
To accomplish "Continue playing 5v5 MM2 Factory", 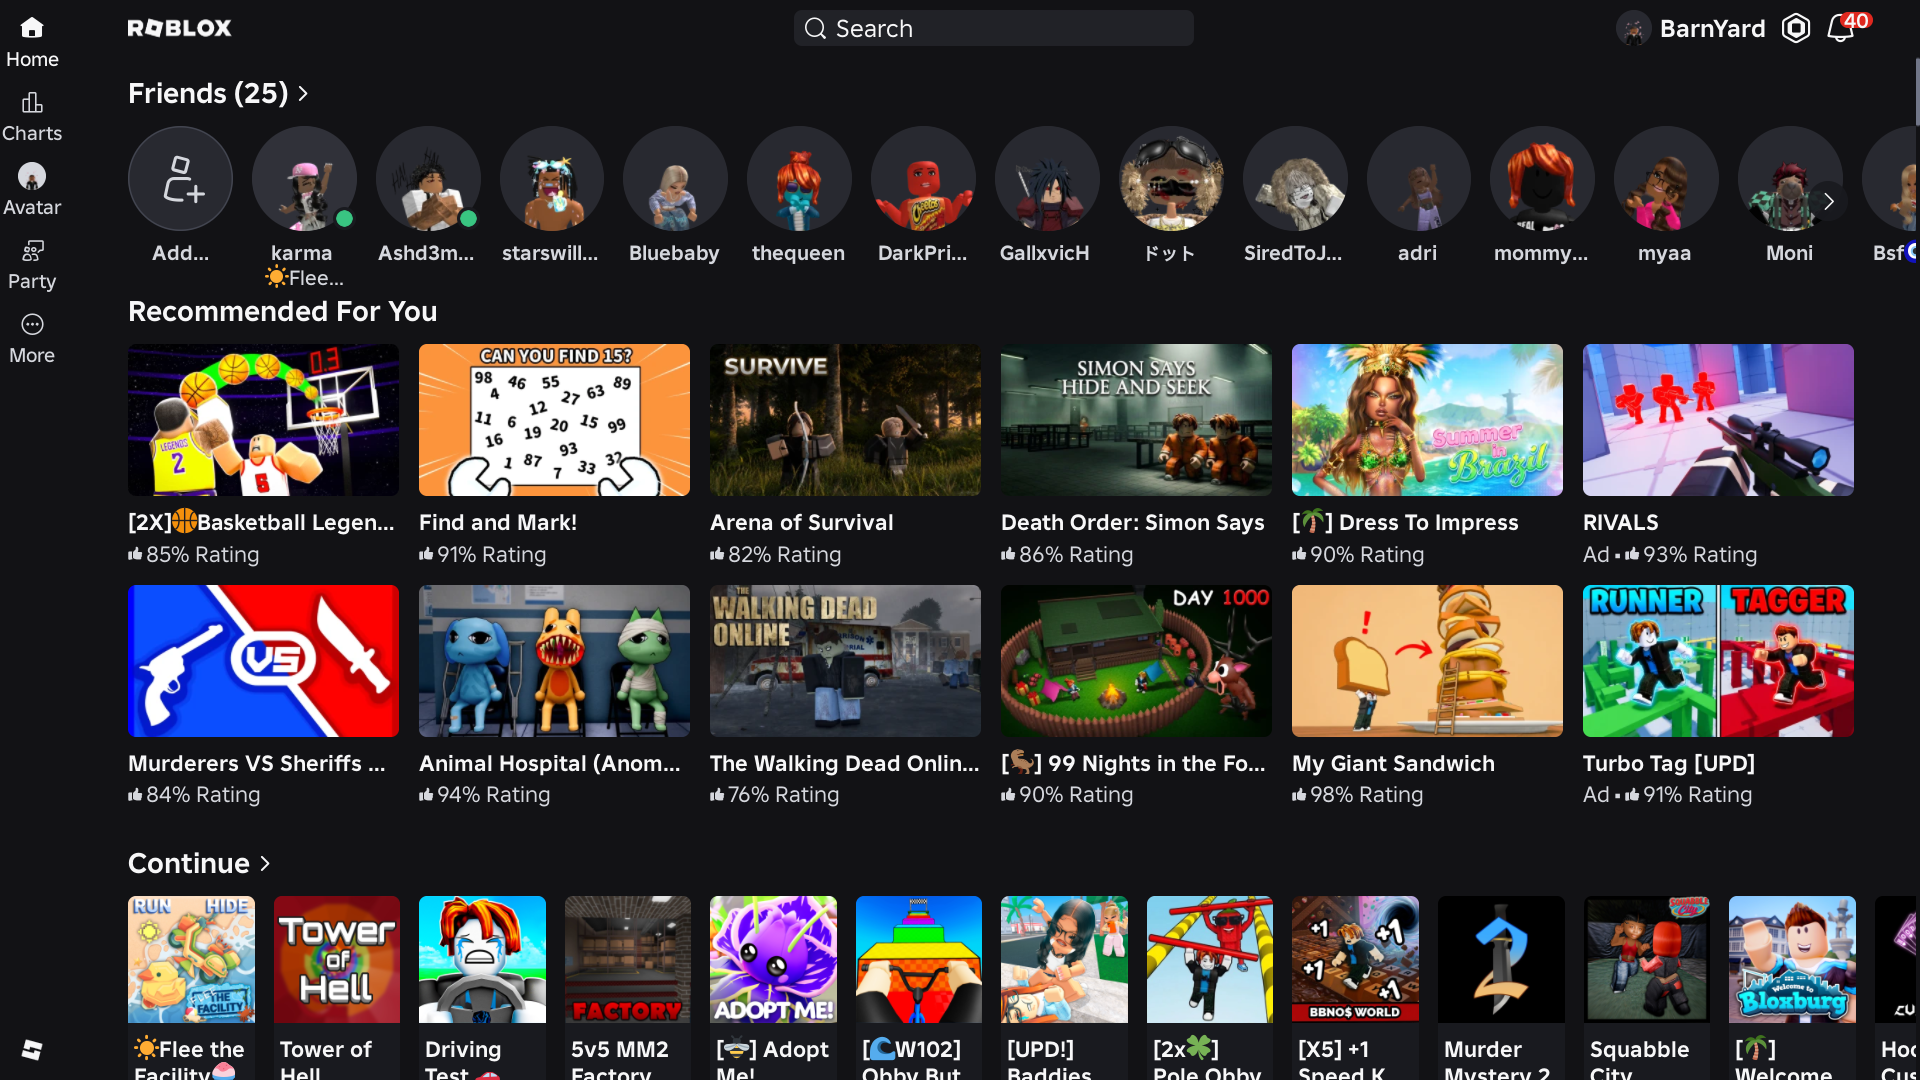I will (628, 959).
